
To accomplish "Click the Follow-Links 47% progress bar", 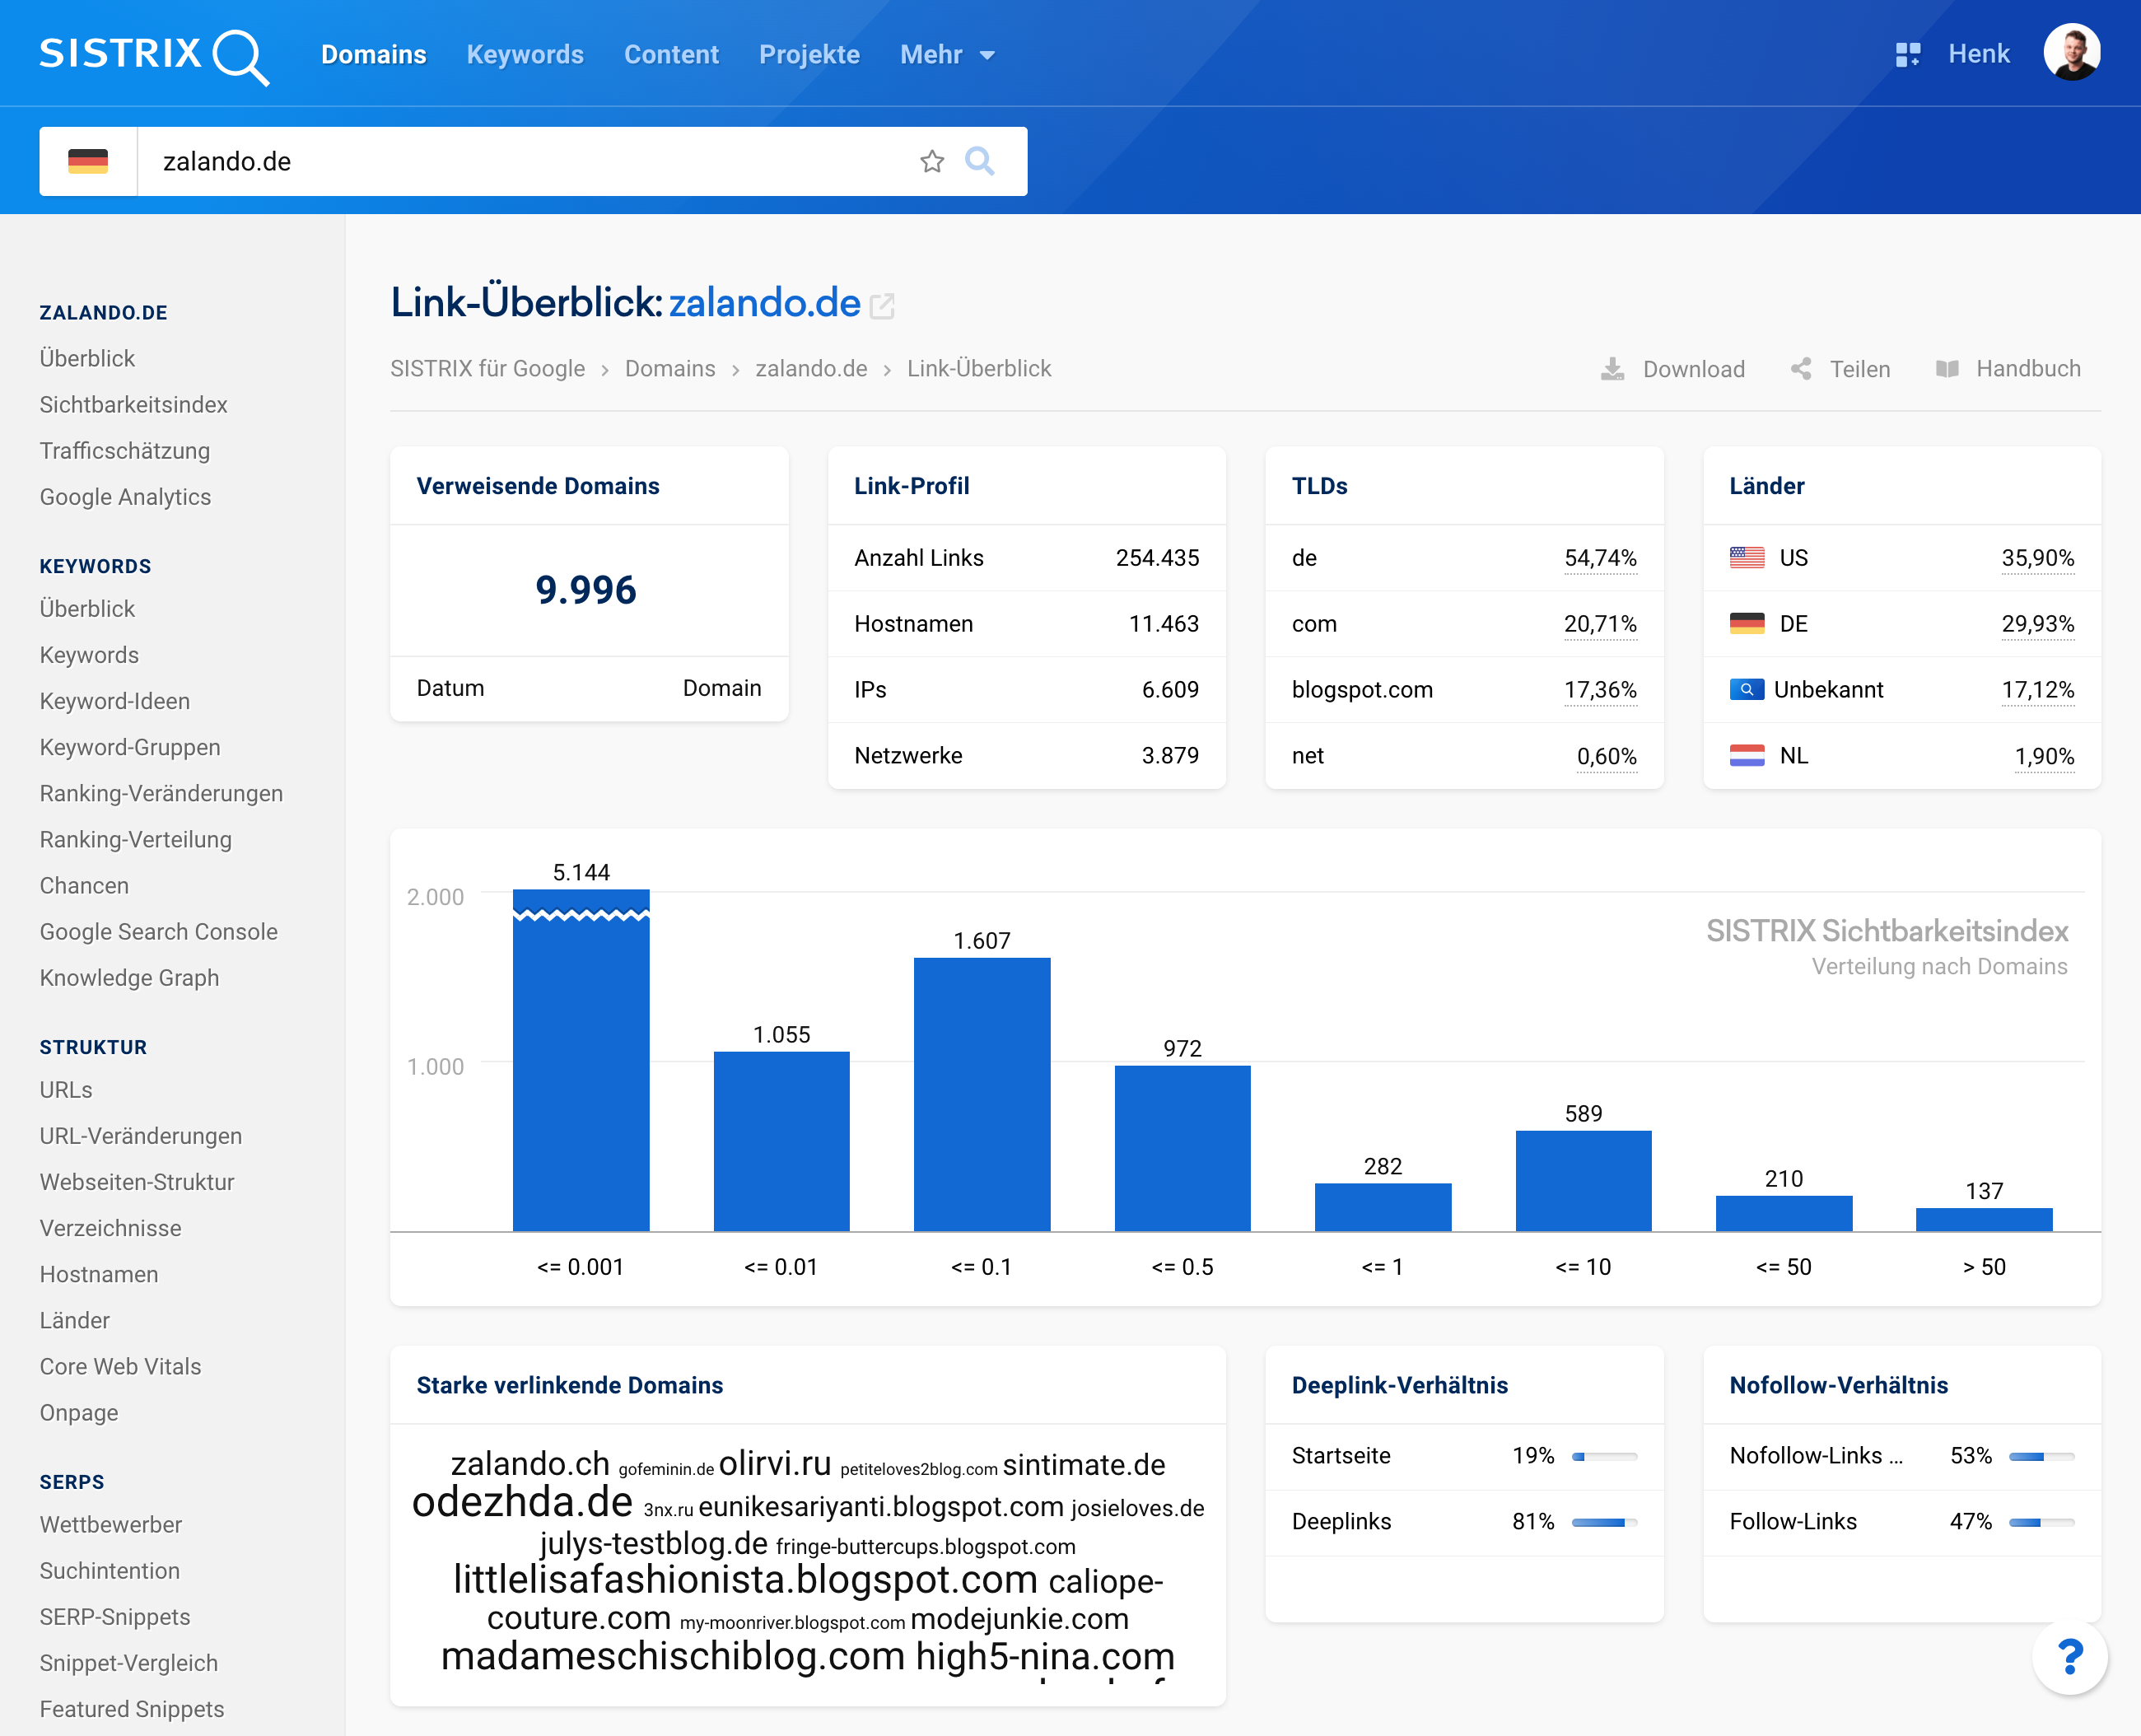I will pyautogui.click(x=2041, y=1523).
